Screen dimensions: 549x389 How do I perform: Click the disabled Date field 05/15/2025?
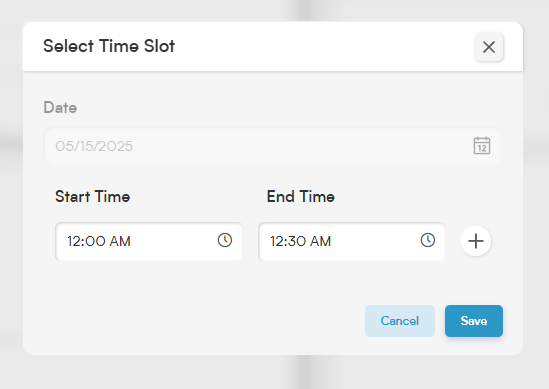(x=272, y=146)
